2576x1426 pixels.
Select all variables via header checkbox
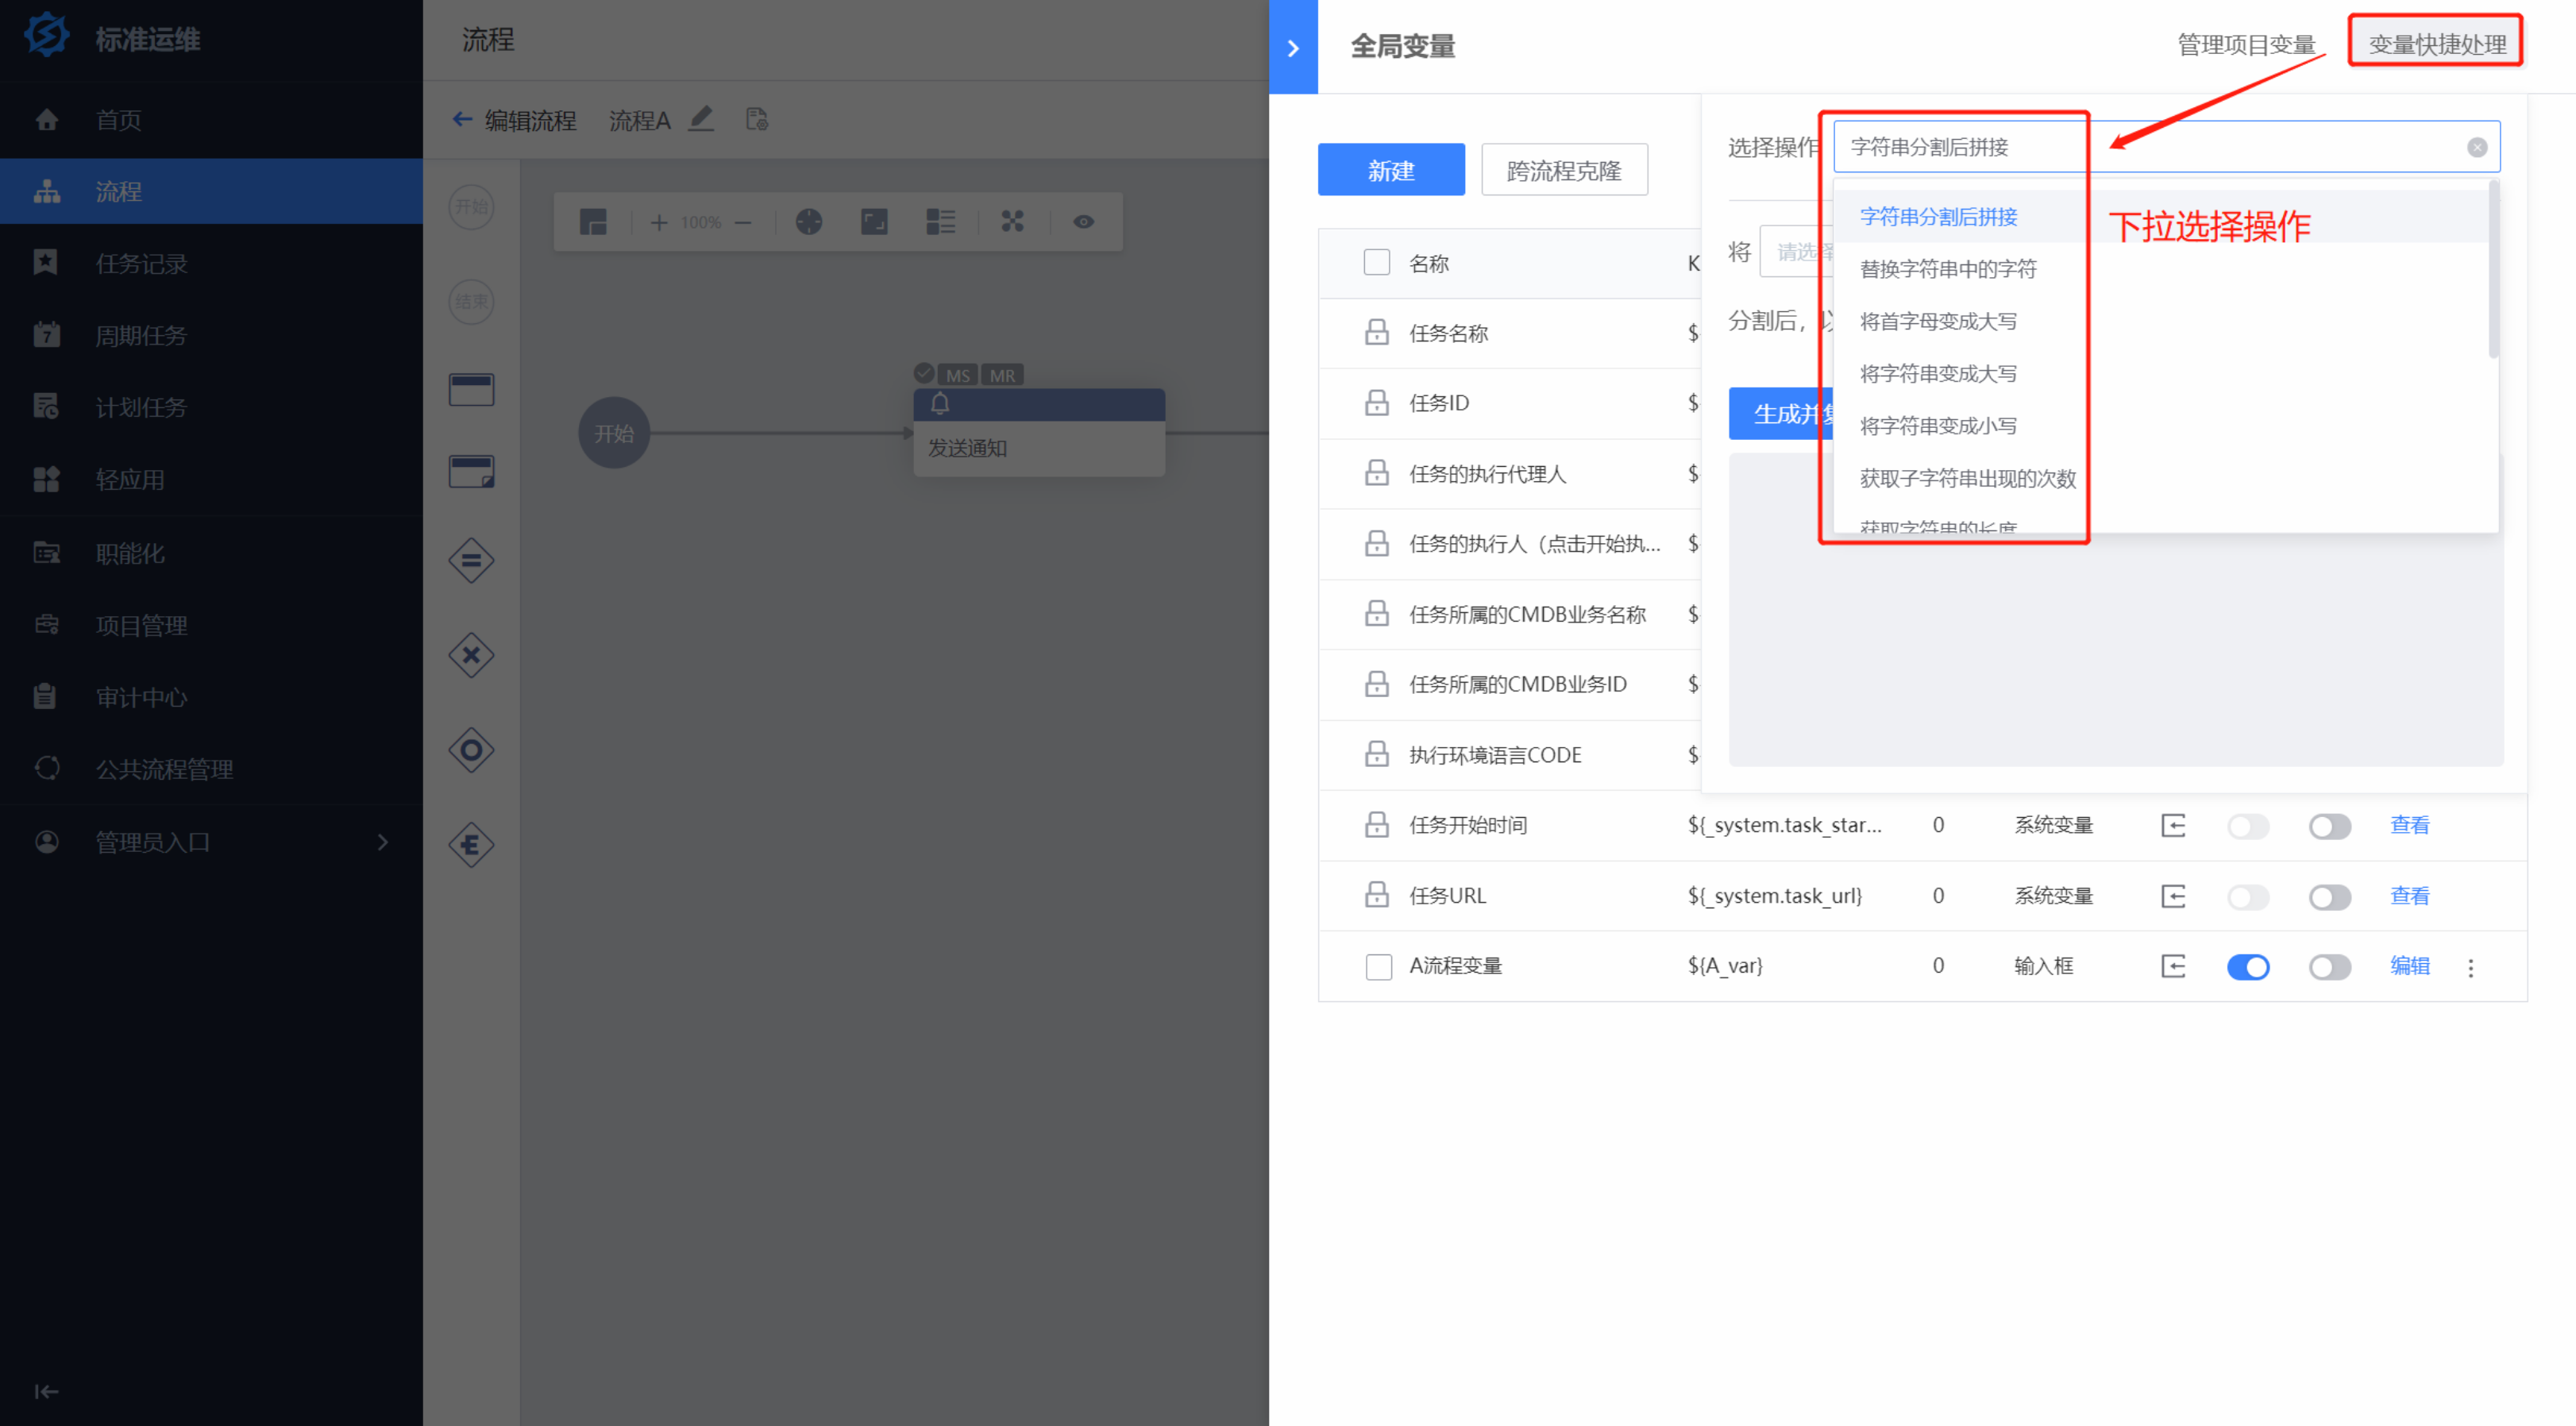(1377, 263)
